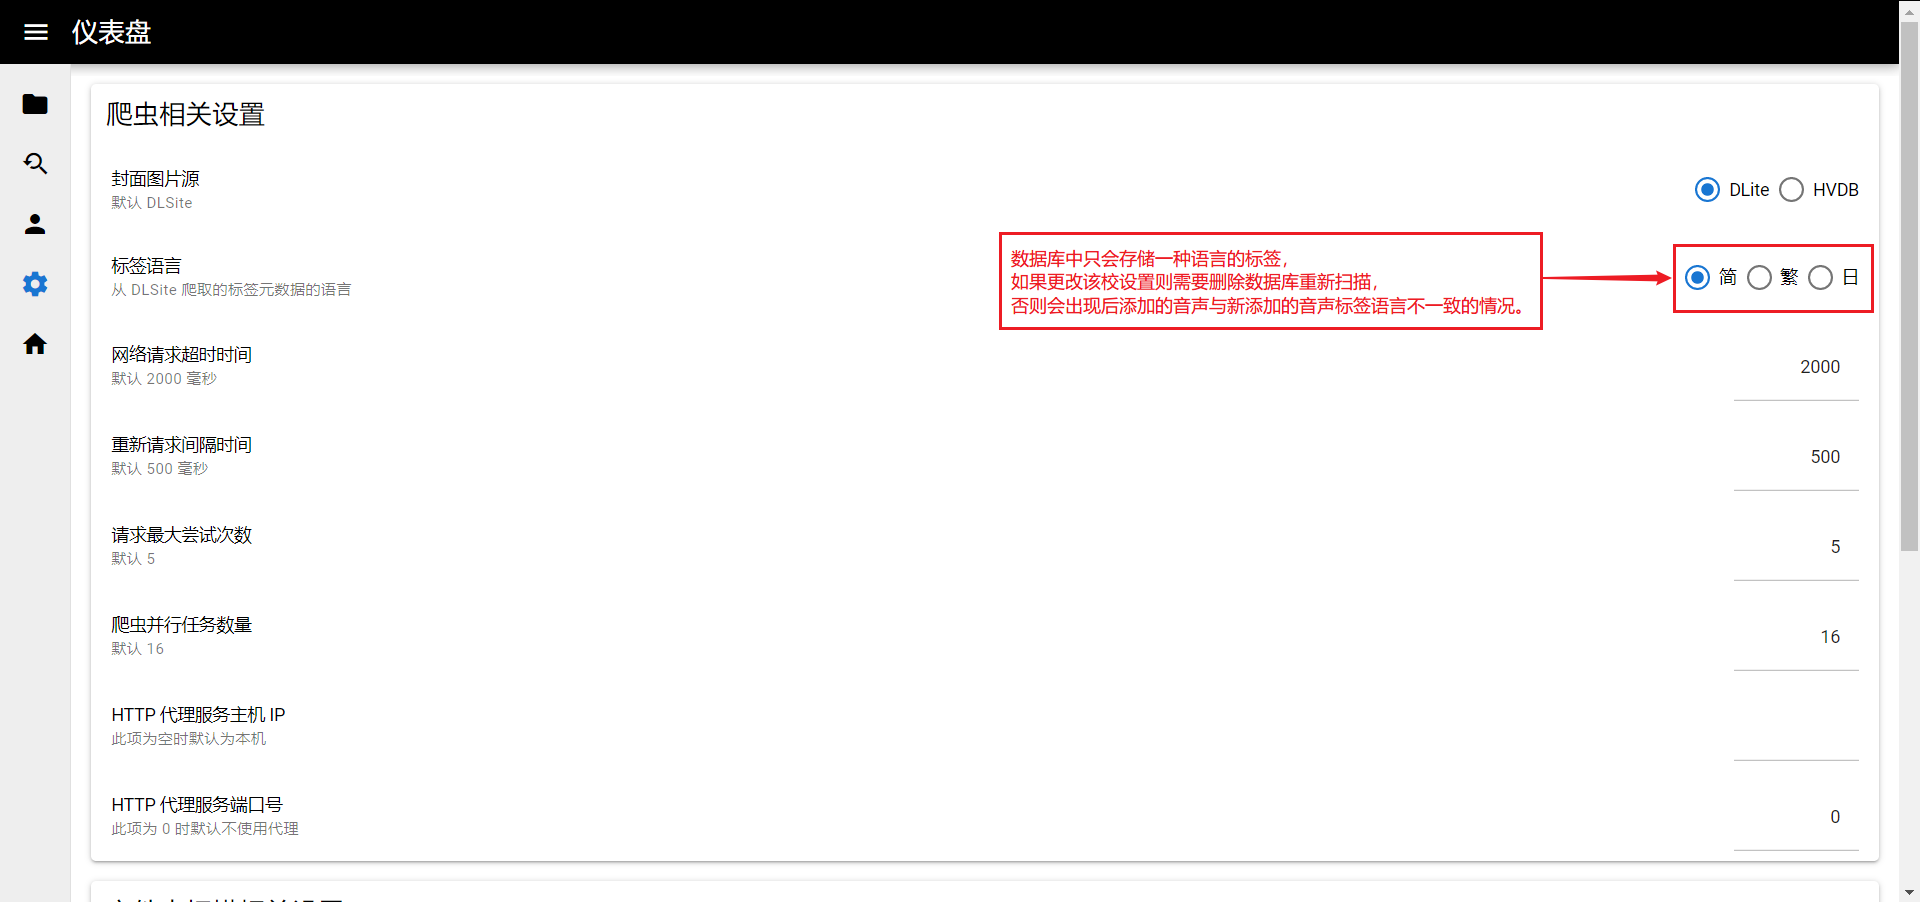Click the 仪表盘 title in header

111,32
